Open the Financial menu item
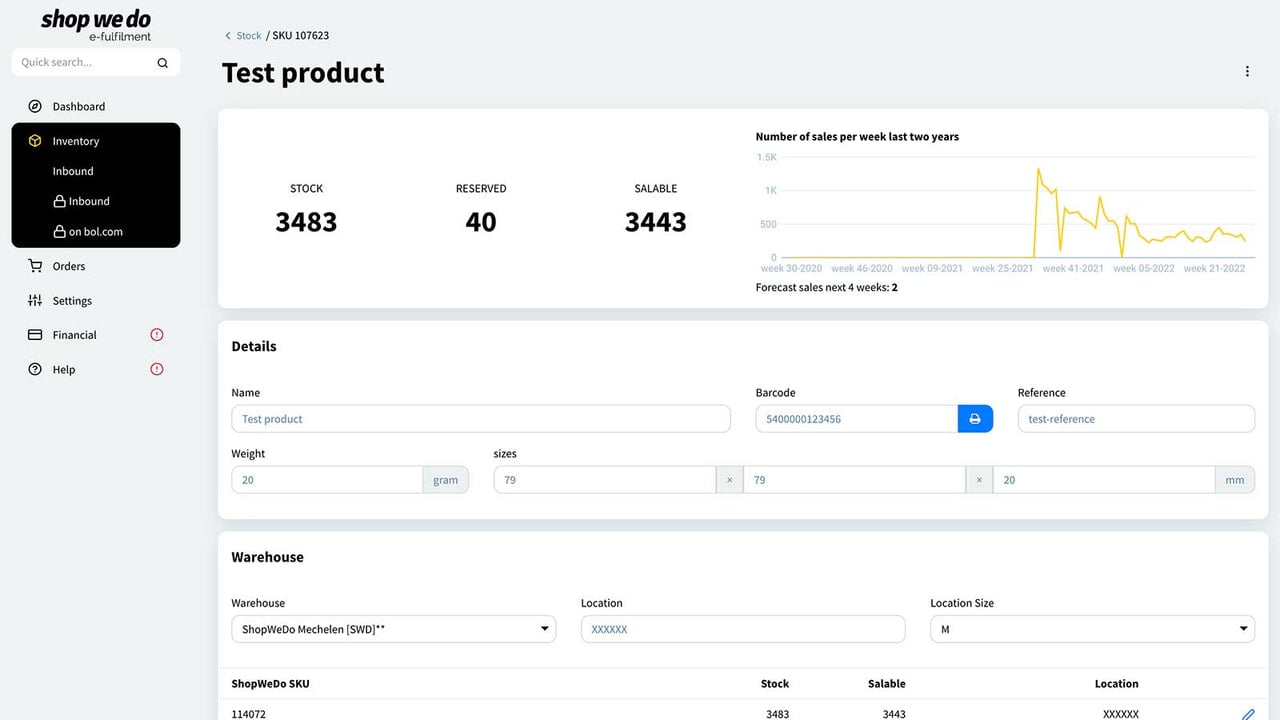 pos(74,335)
